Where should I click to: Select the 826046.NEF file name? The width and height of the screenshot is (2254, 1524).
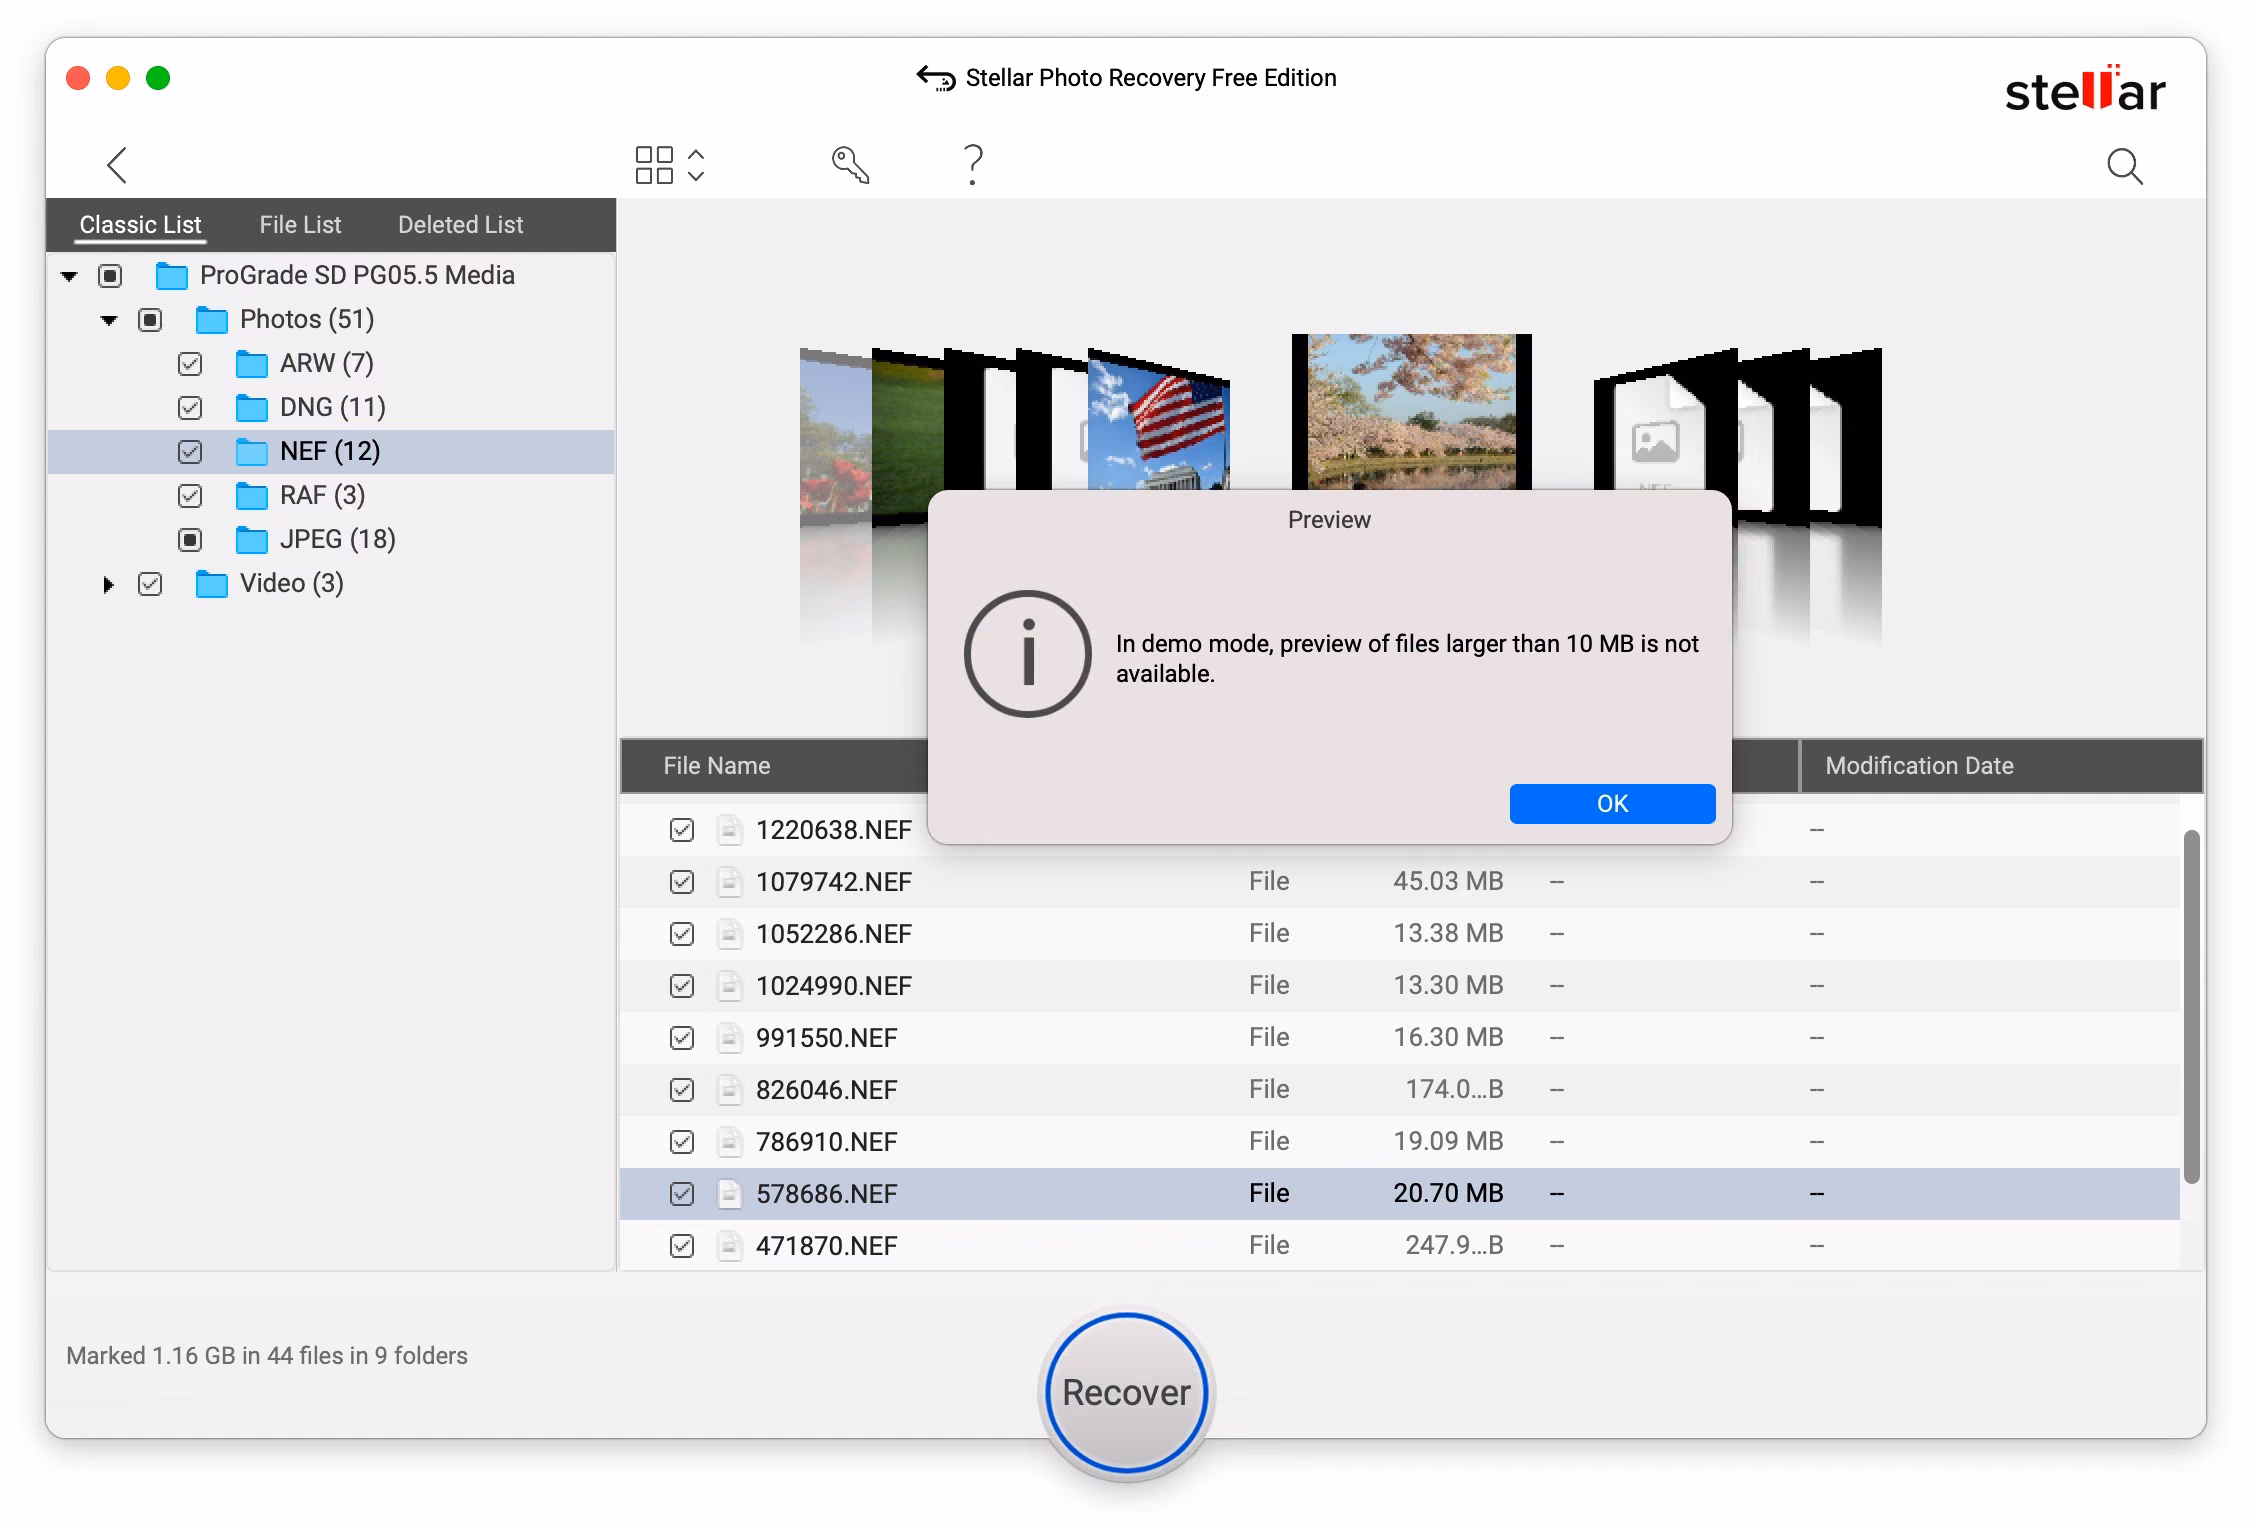[x=827, y=1090]
